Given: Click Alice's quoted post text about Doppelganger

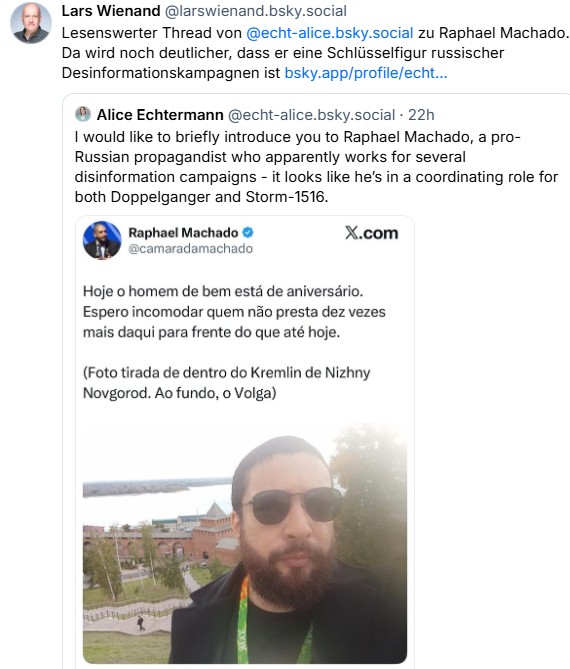Looking at the screenshot, I should click(316, 167).
